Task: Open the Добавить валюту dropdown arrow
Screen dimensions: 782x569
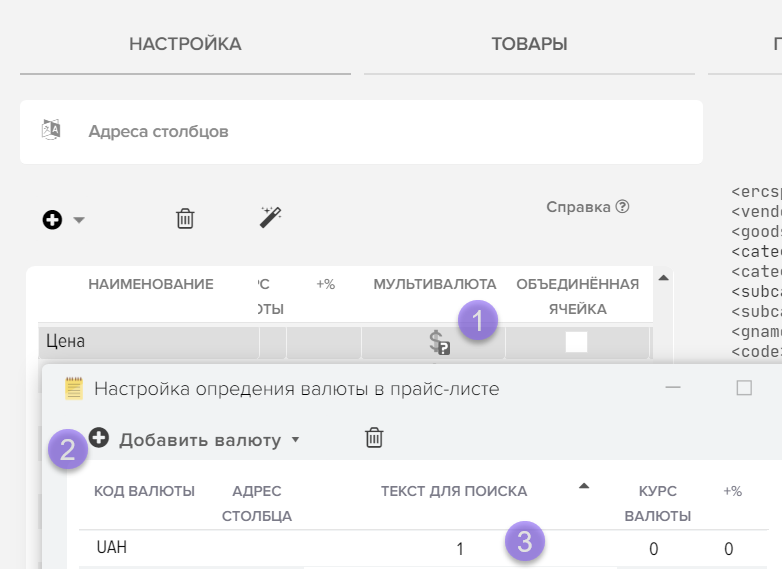Action: click(295, 440)
